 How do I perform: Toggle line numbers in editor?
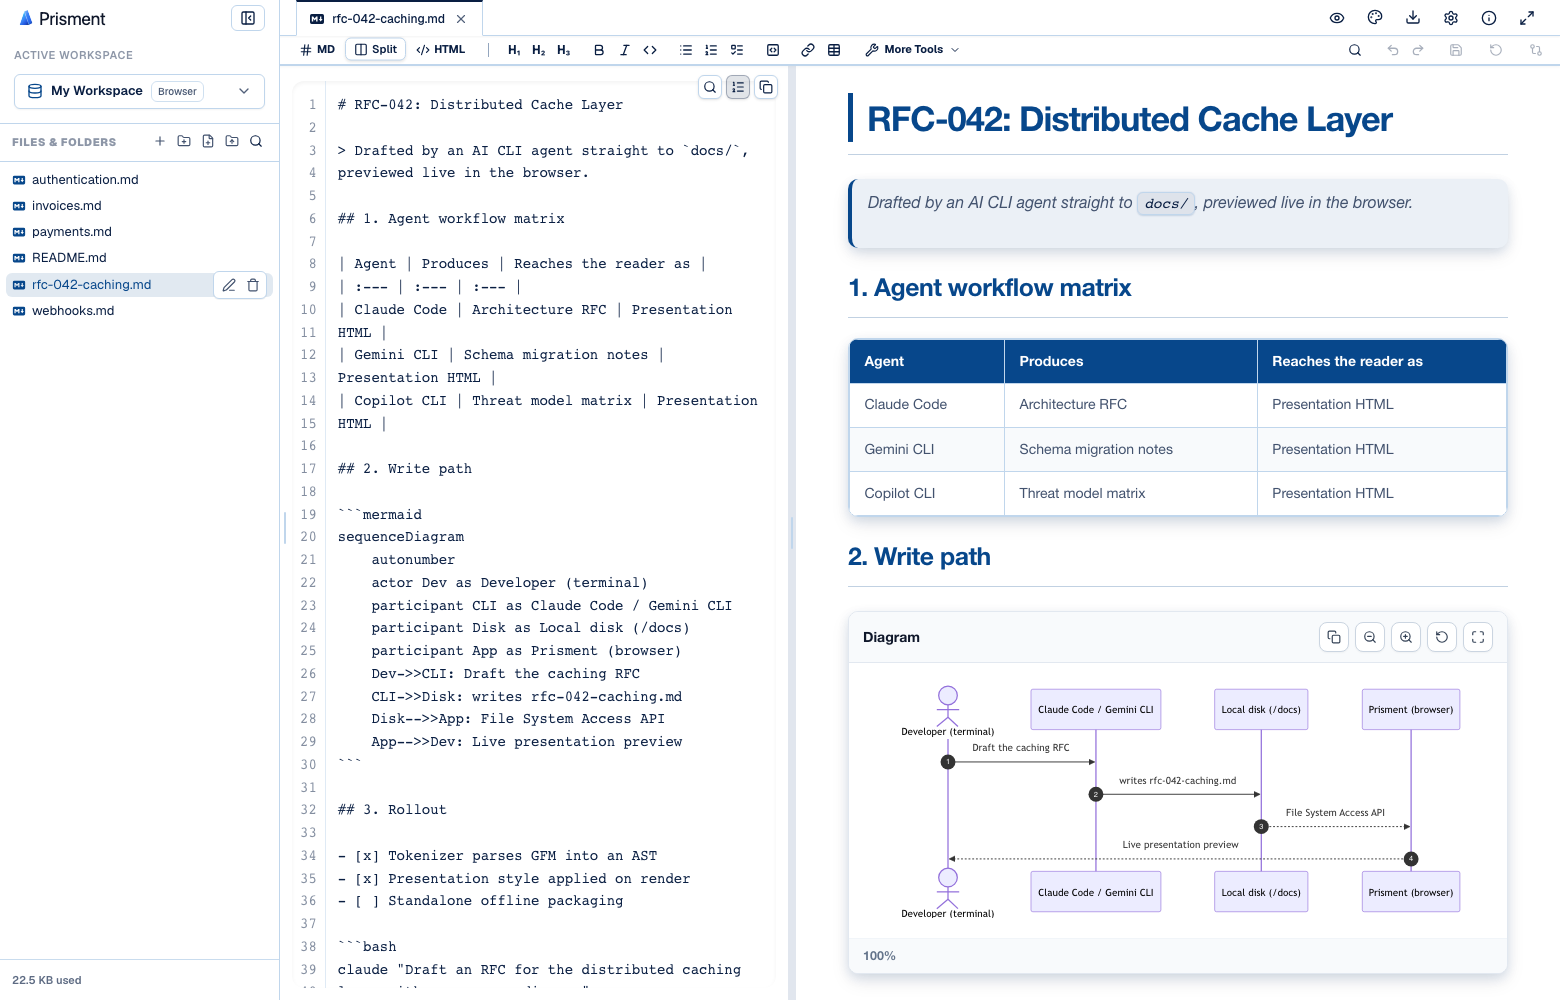(x=738, y=87)
